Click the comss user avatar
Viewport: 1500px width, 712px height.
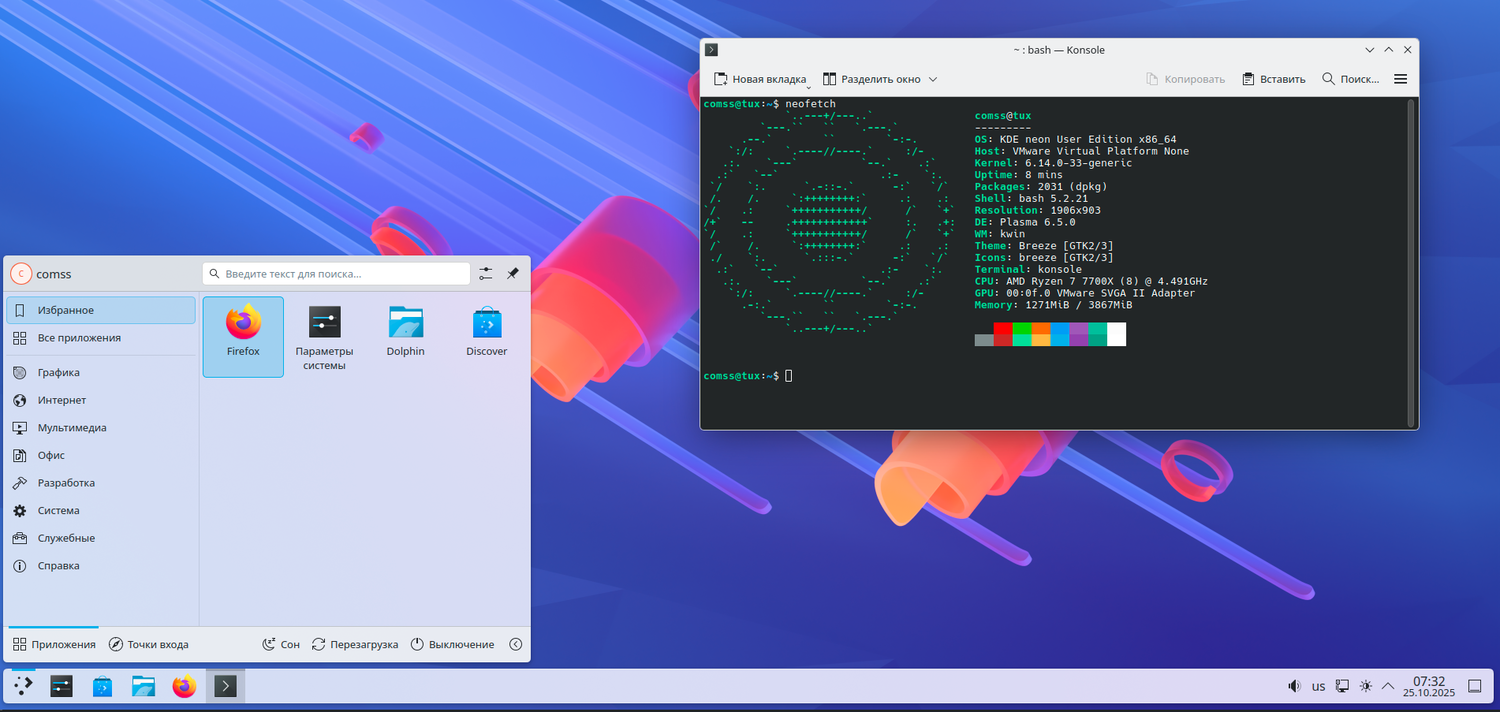coord(21,273)
